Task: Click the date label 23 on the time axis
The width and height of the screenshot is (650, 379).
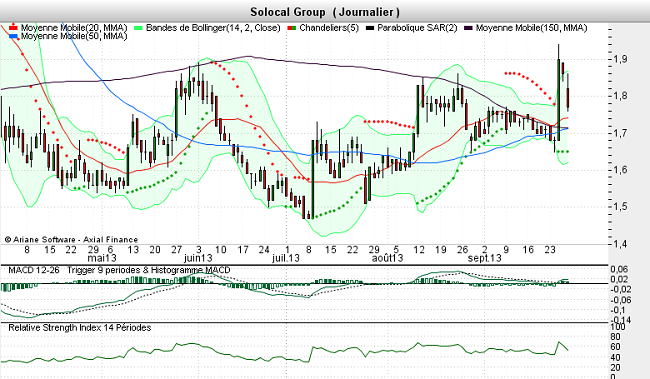Action: [x=550, y=250]
